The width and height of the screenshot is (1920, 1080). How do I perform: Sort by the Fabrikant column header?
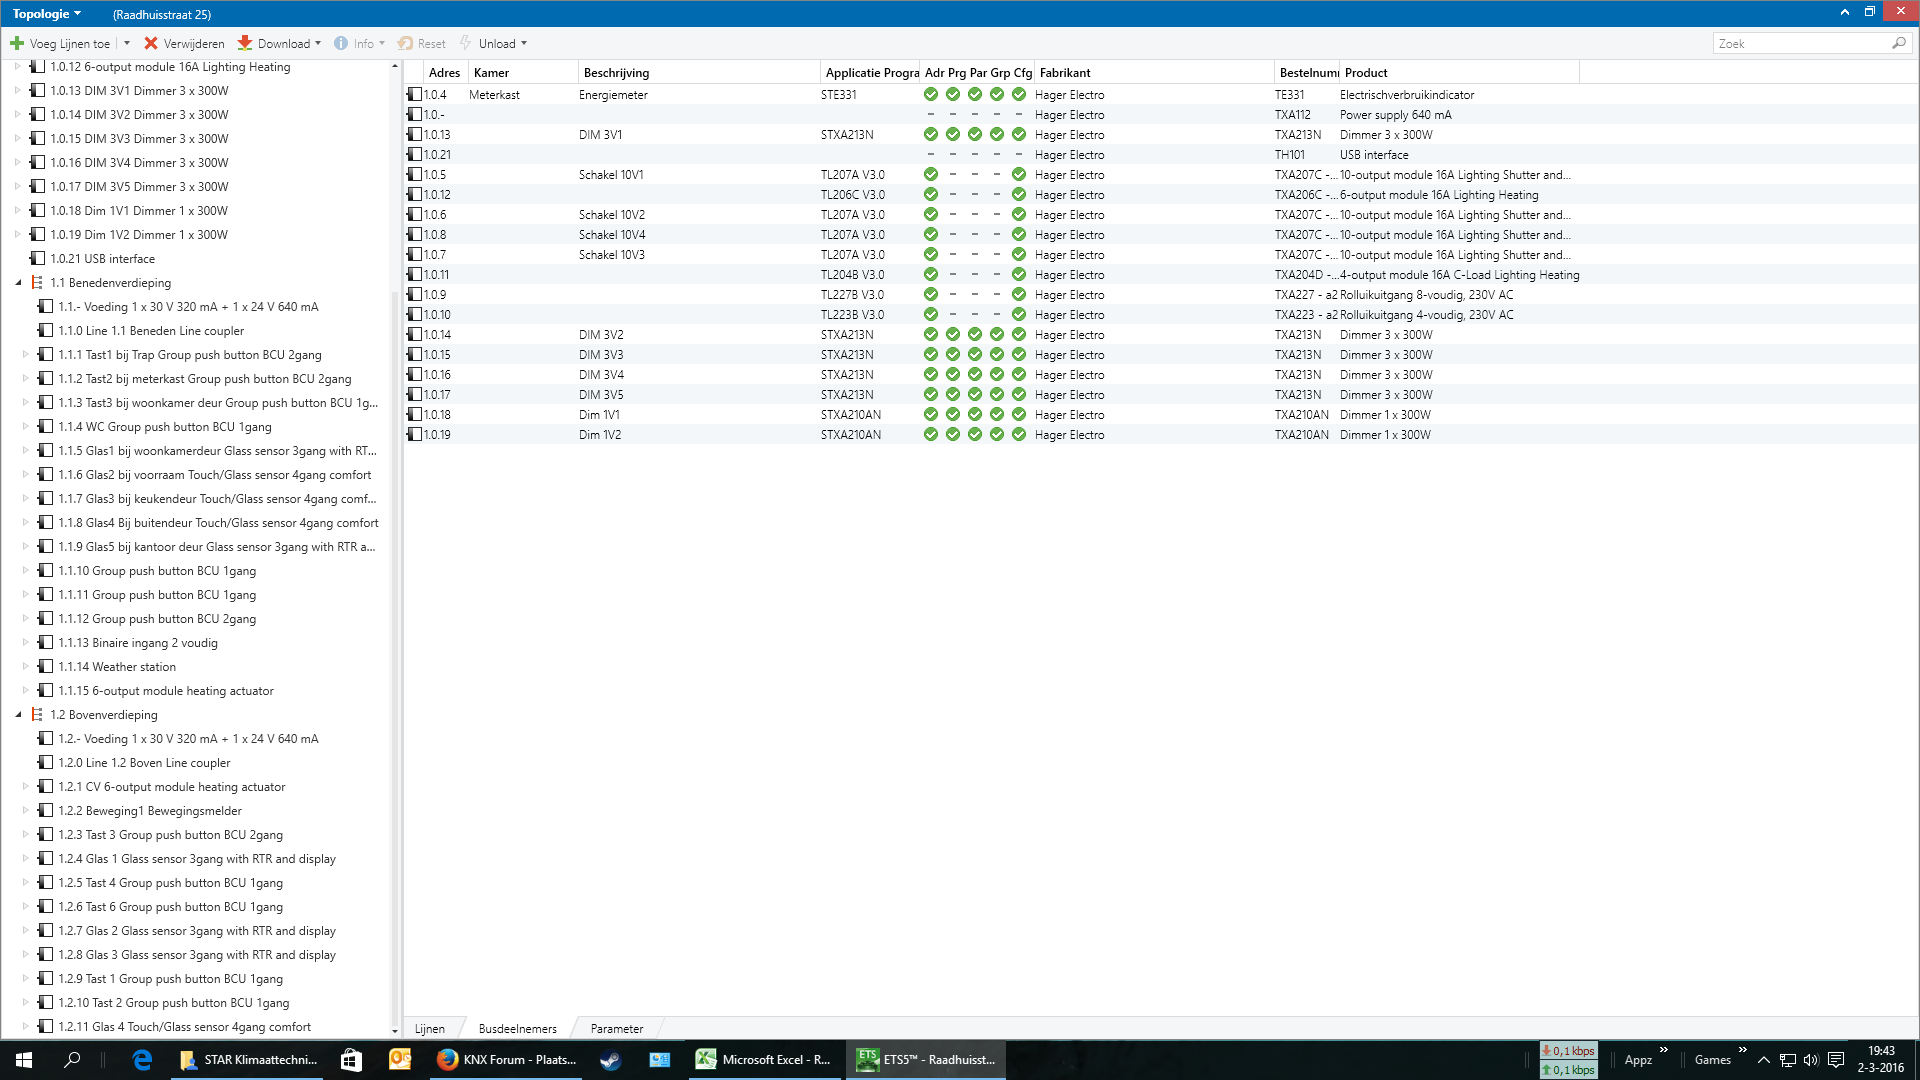pos(1065,72)
